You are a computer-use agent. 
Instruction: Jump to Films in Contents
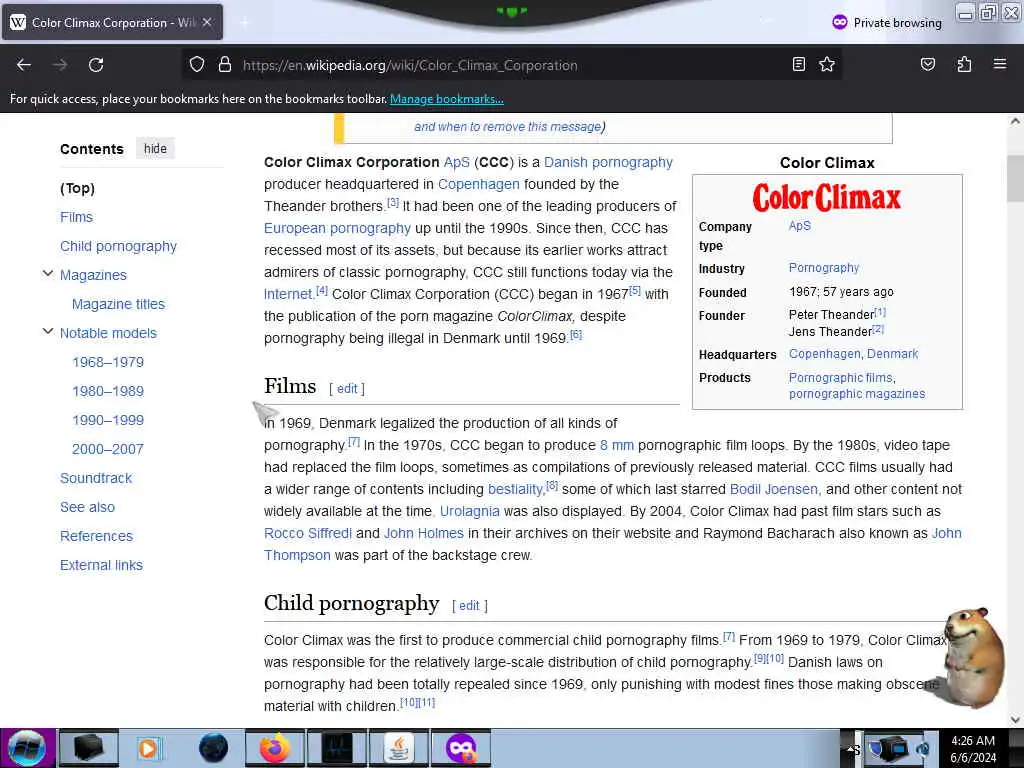[76, 217]
